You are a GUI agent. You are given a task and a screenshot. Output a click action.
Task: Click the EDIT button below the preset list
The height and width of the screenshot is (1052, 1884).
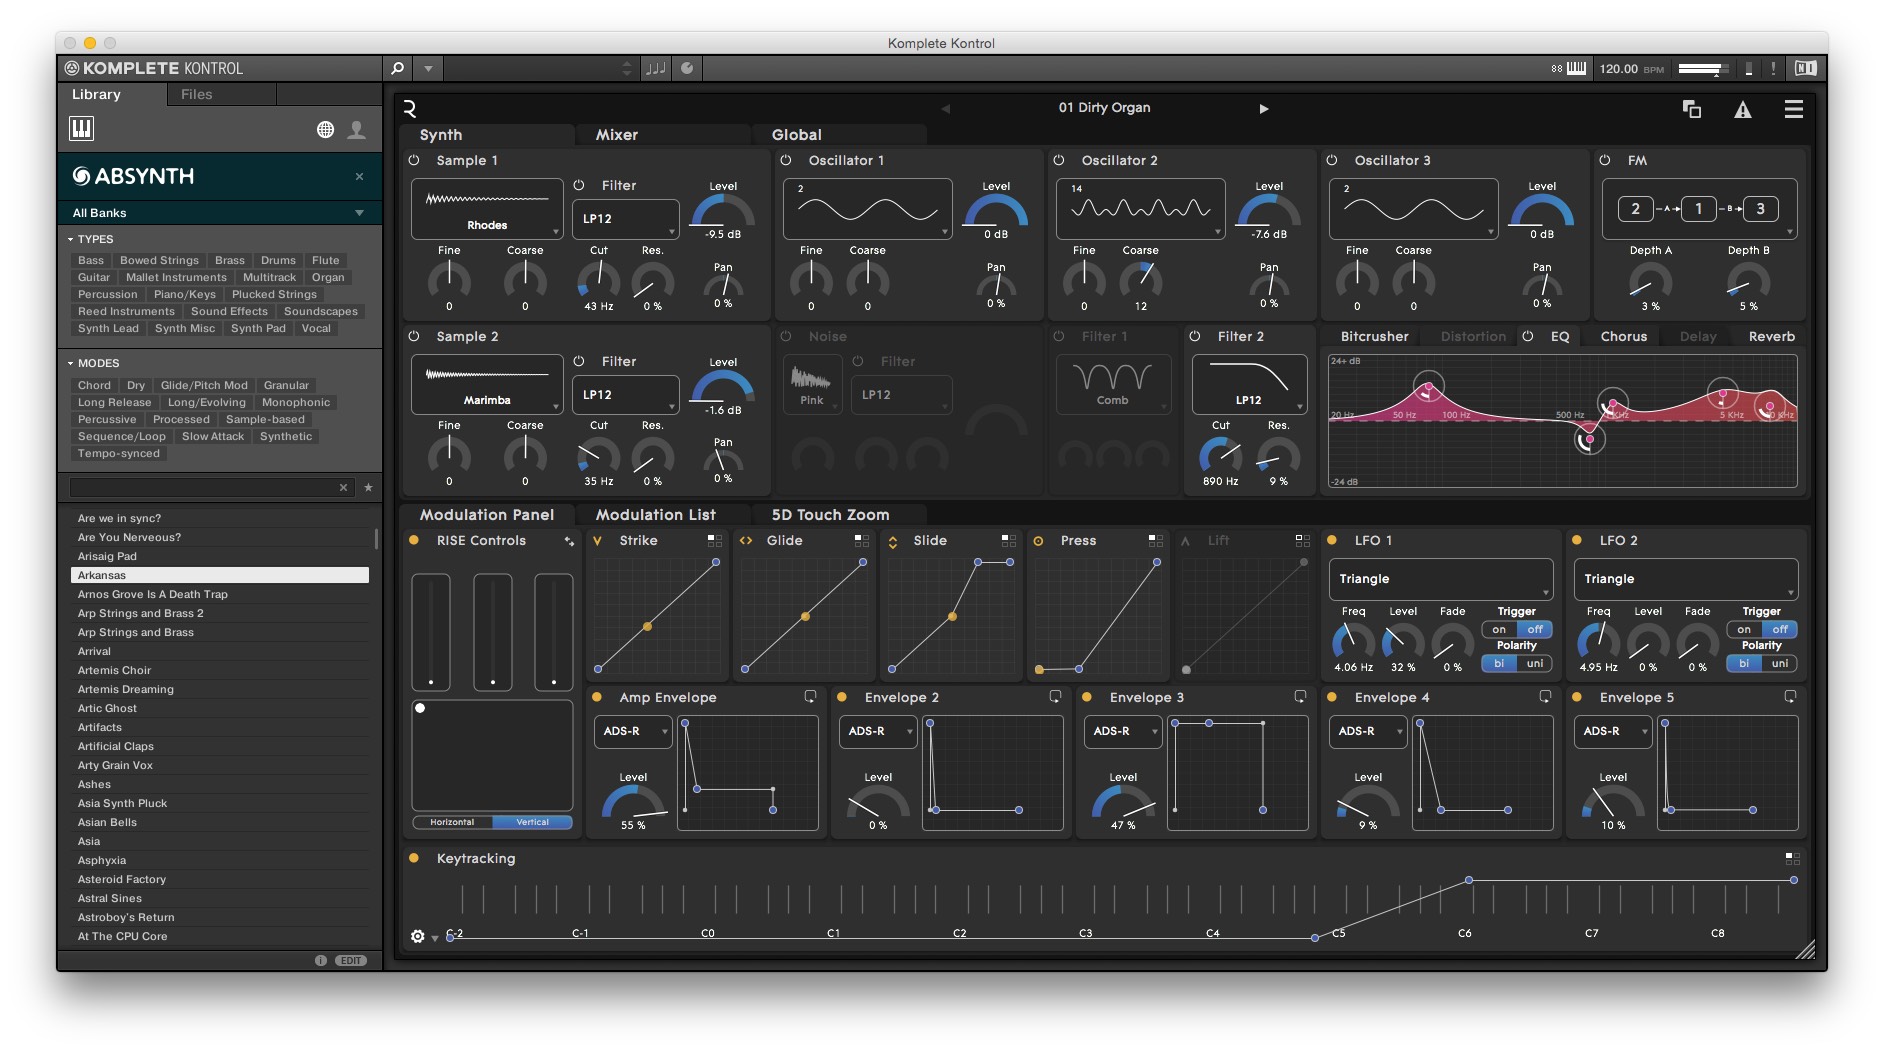tap(349, 959)
